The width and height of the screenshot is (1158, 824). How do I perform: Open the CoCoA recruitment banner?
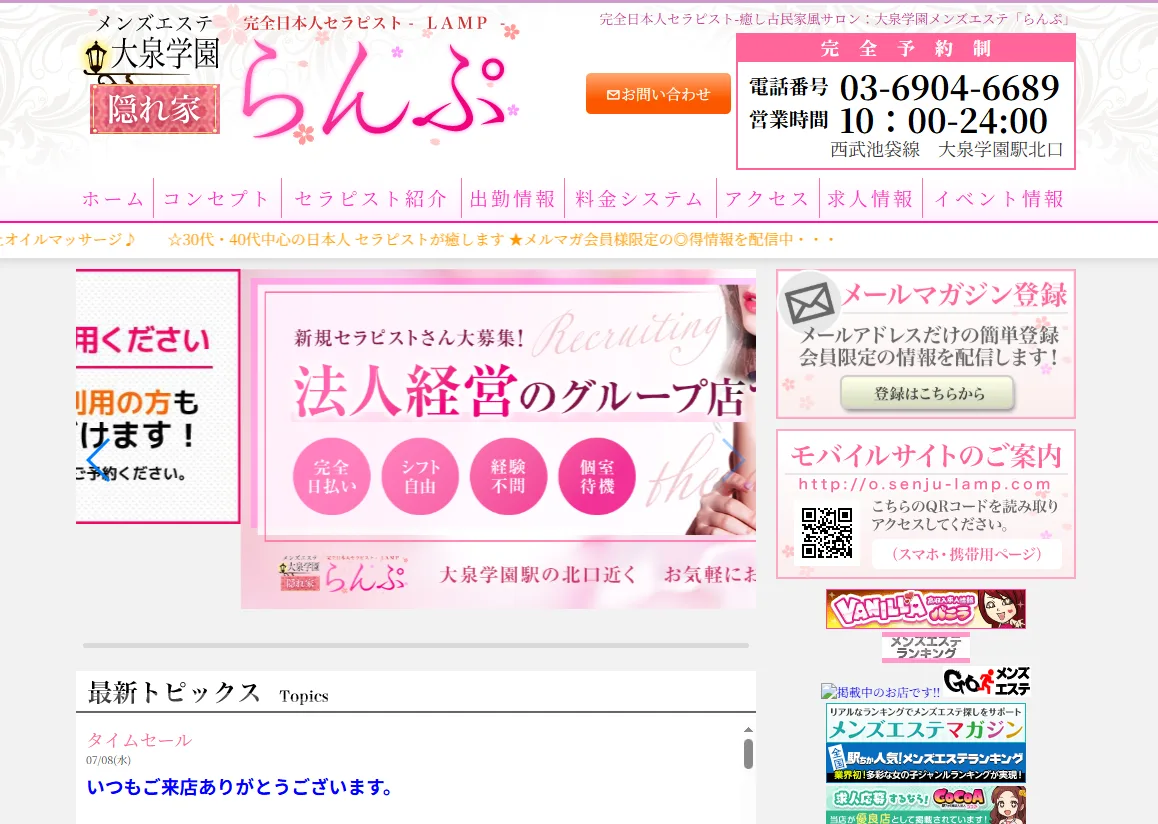(x=925, y=806)
